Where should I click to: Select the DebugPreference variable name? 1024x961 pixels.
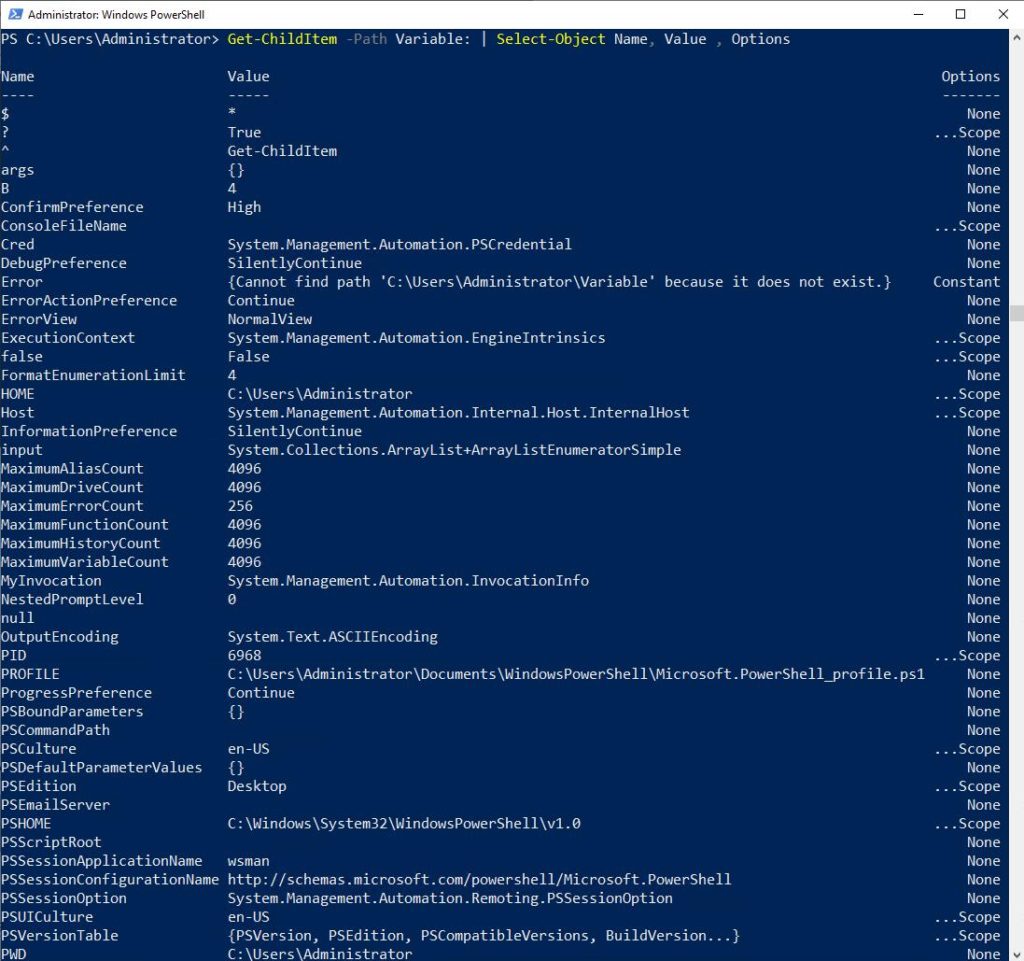[63, 263]
